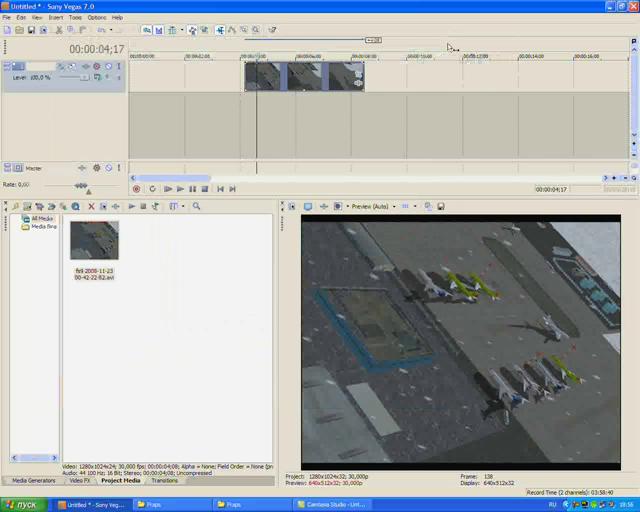Save the project with the floppy disk icon
The width and height of the screenshot is (640, 512).
point(31,30)
